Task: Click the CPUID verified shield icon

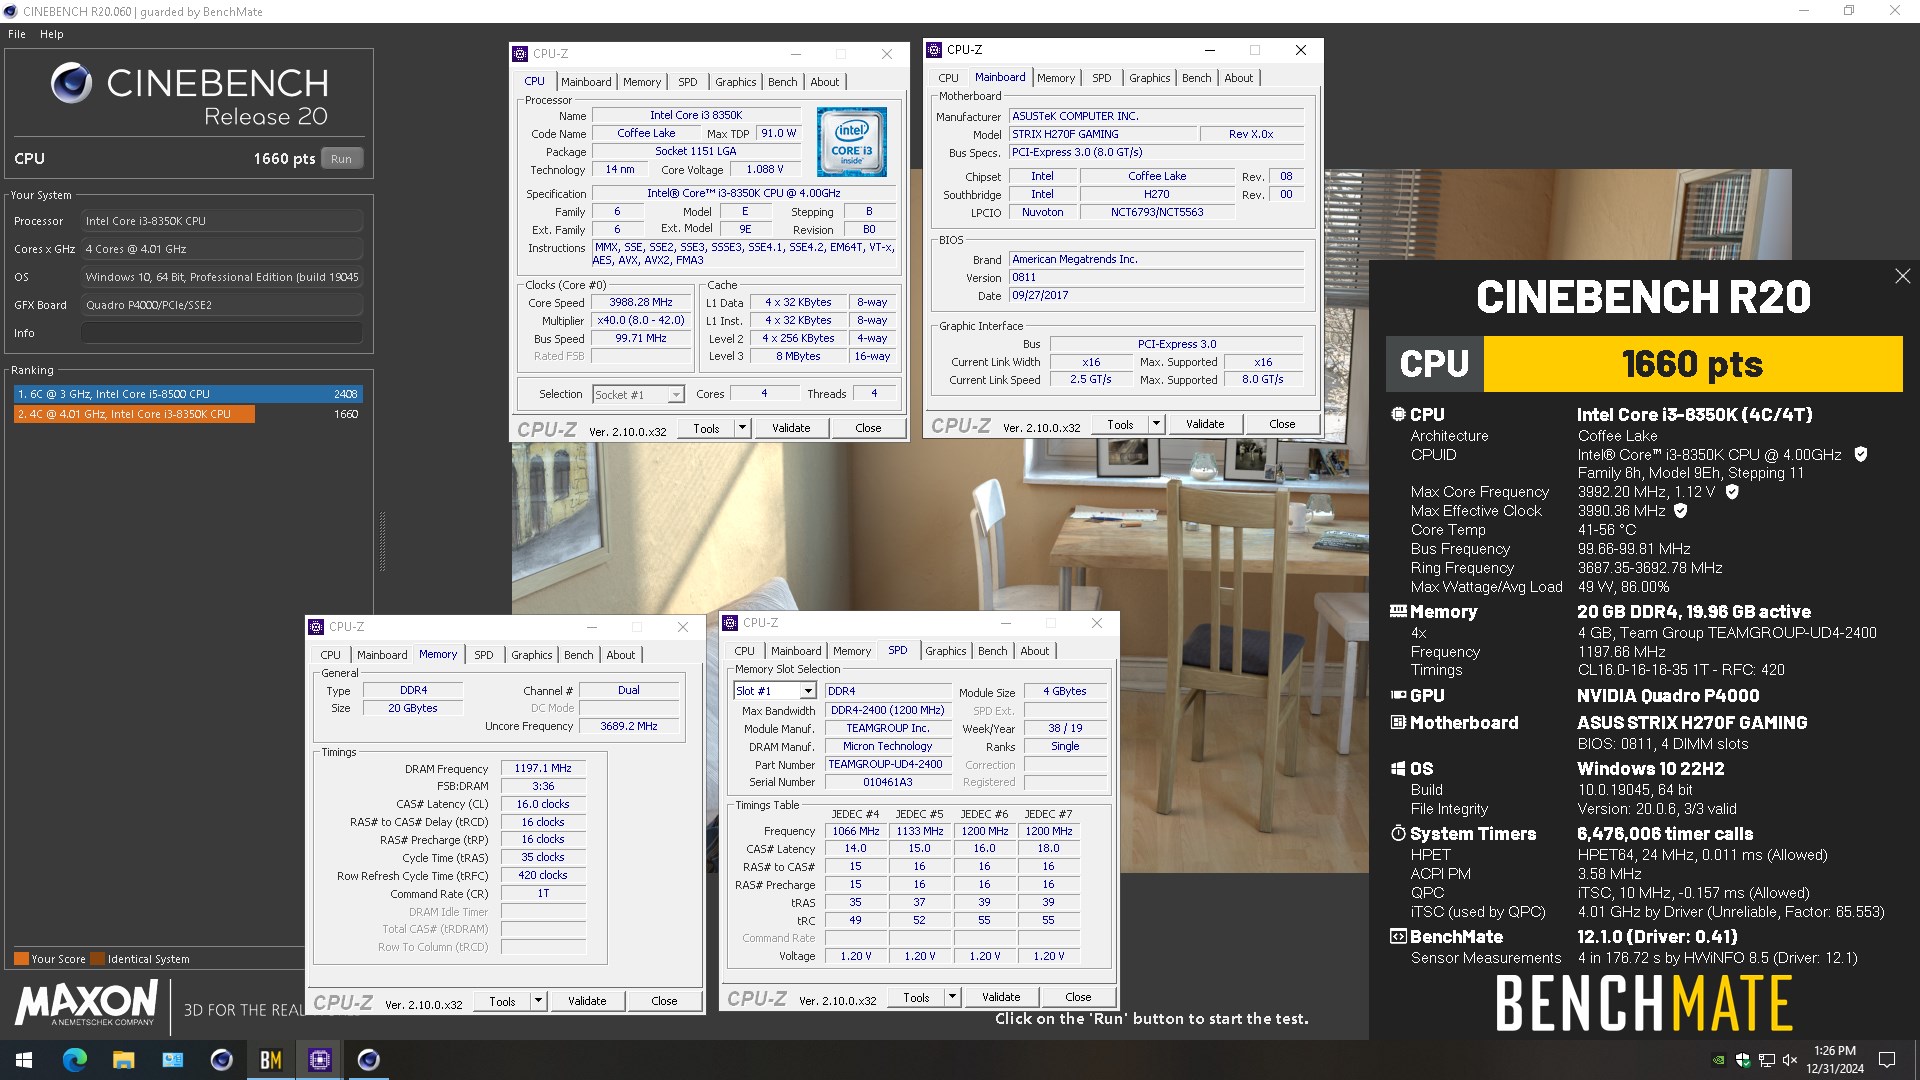Action: tap(1861, 454)
